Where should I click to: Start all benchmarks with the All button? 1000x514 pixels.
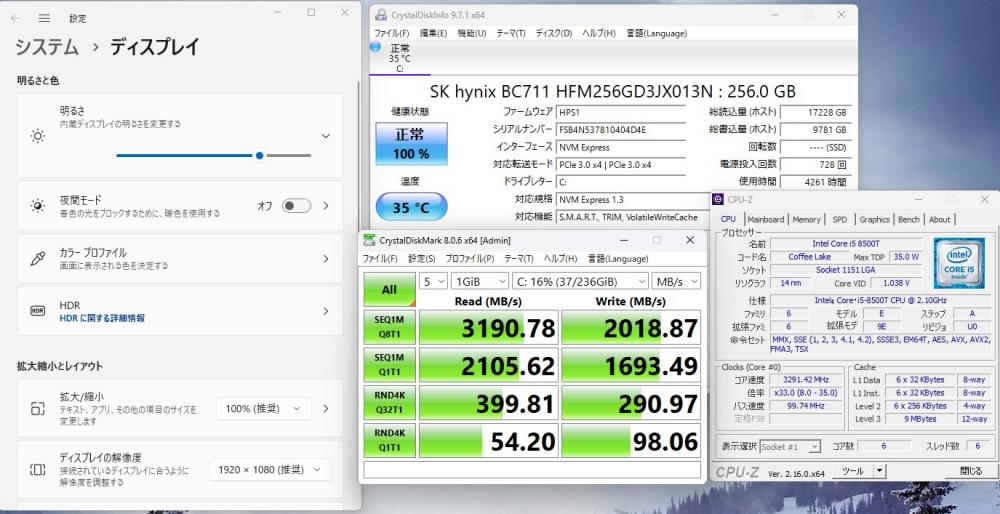click(389, 289)
